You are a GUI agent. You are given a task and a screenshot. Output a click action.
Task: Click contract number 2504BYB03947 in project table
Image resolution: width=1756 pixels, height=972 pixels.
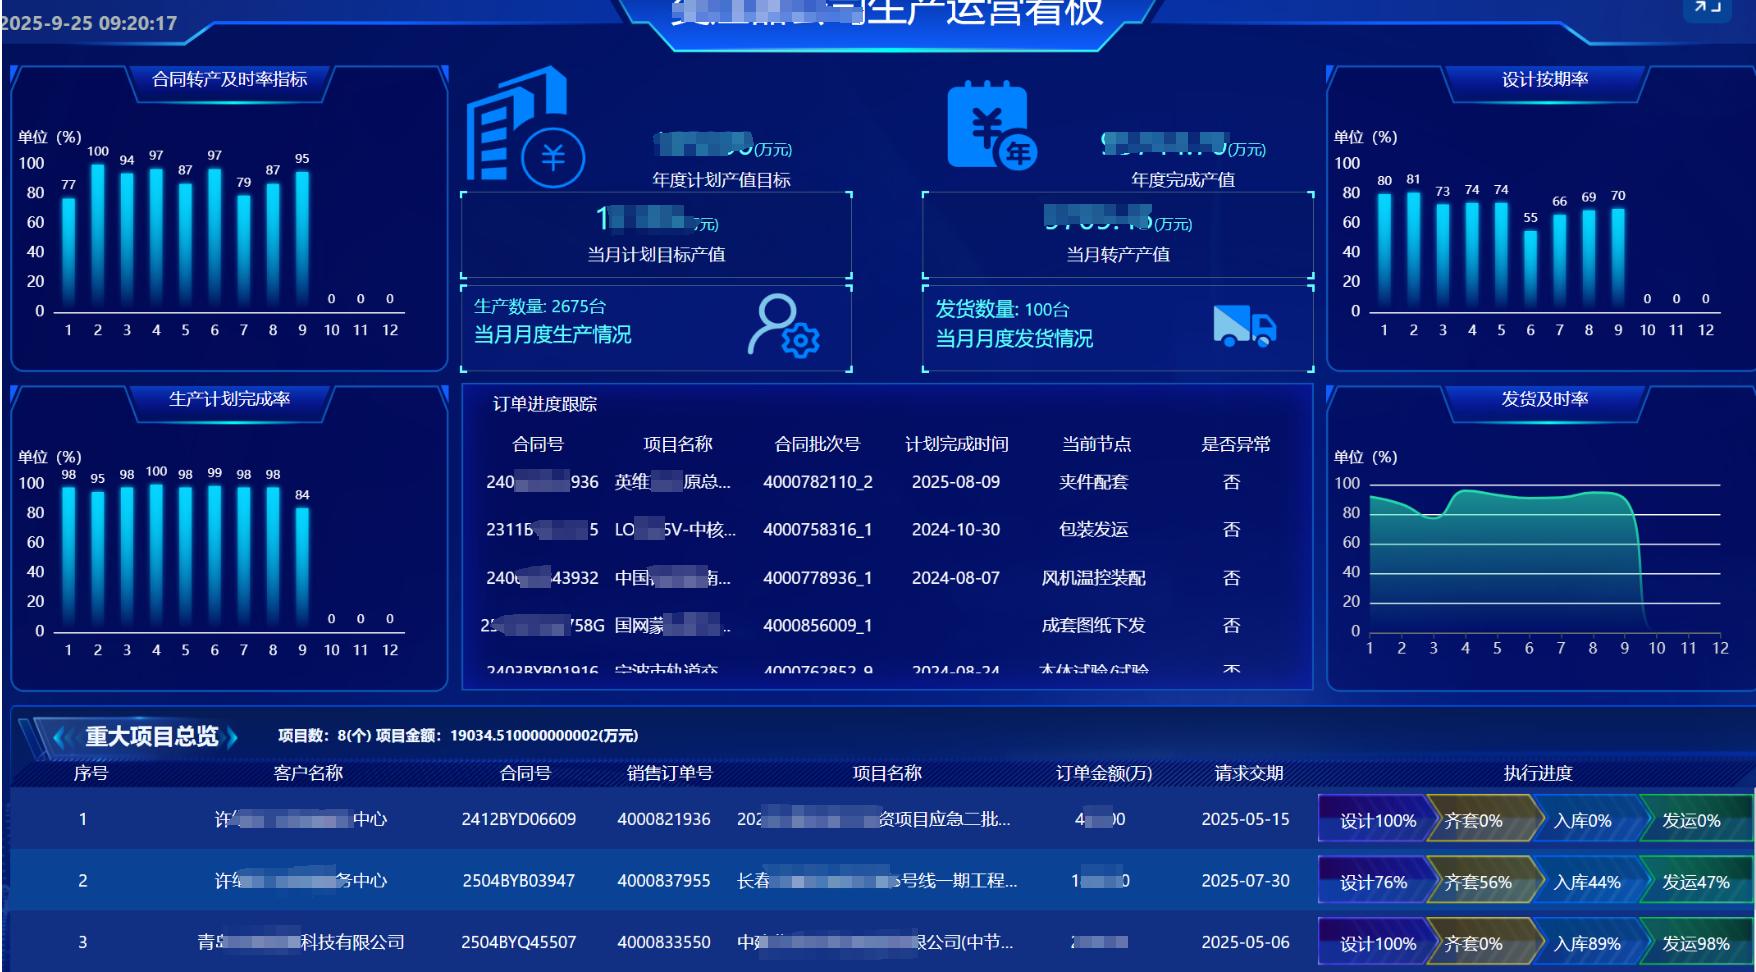[x=518, y=881]
